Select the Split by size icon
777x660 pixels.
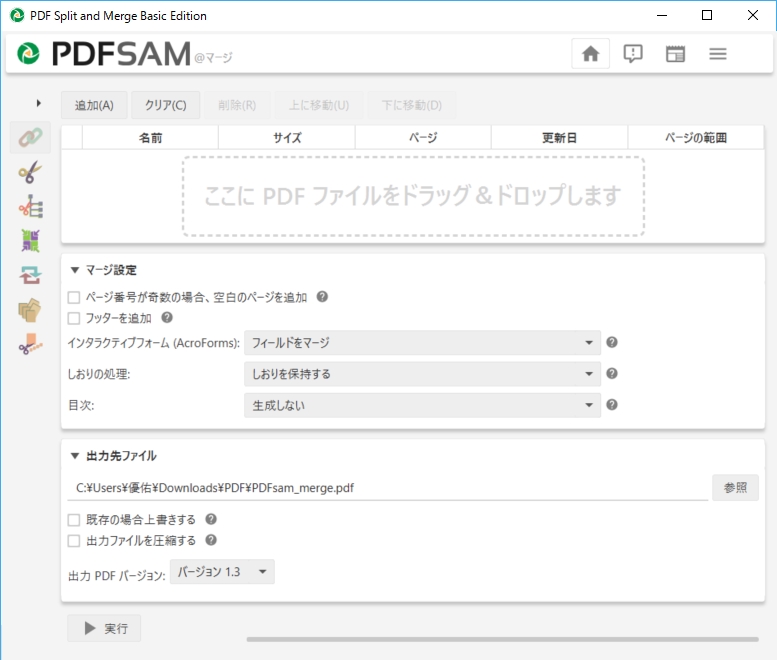[30, 344]
